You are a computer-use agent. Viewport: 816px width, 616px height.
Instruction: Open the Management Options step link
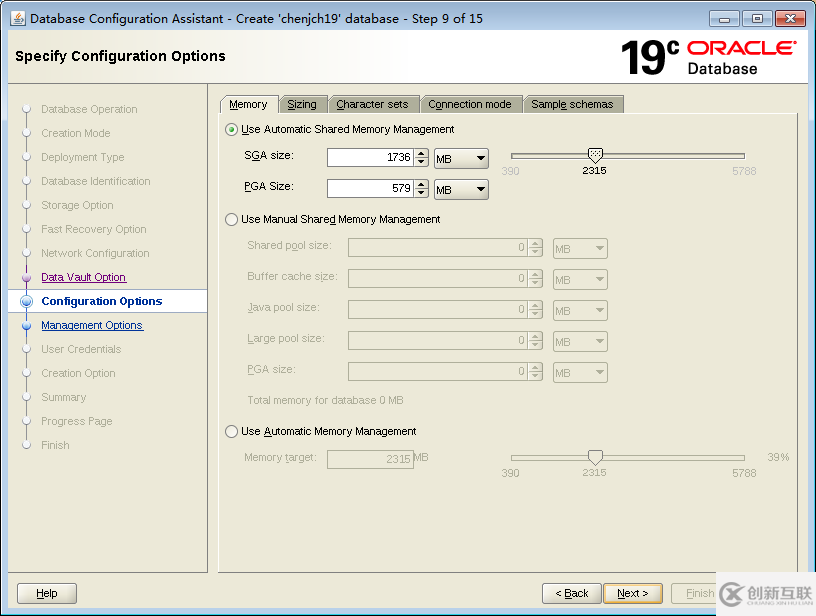(x=92, y=325)
